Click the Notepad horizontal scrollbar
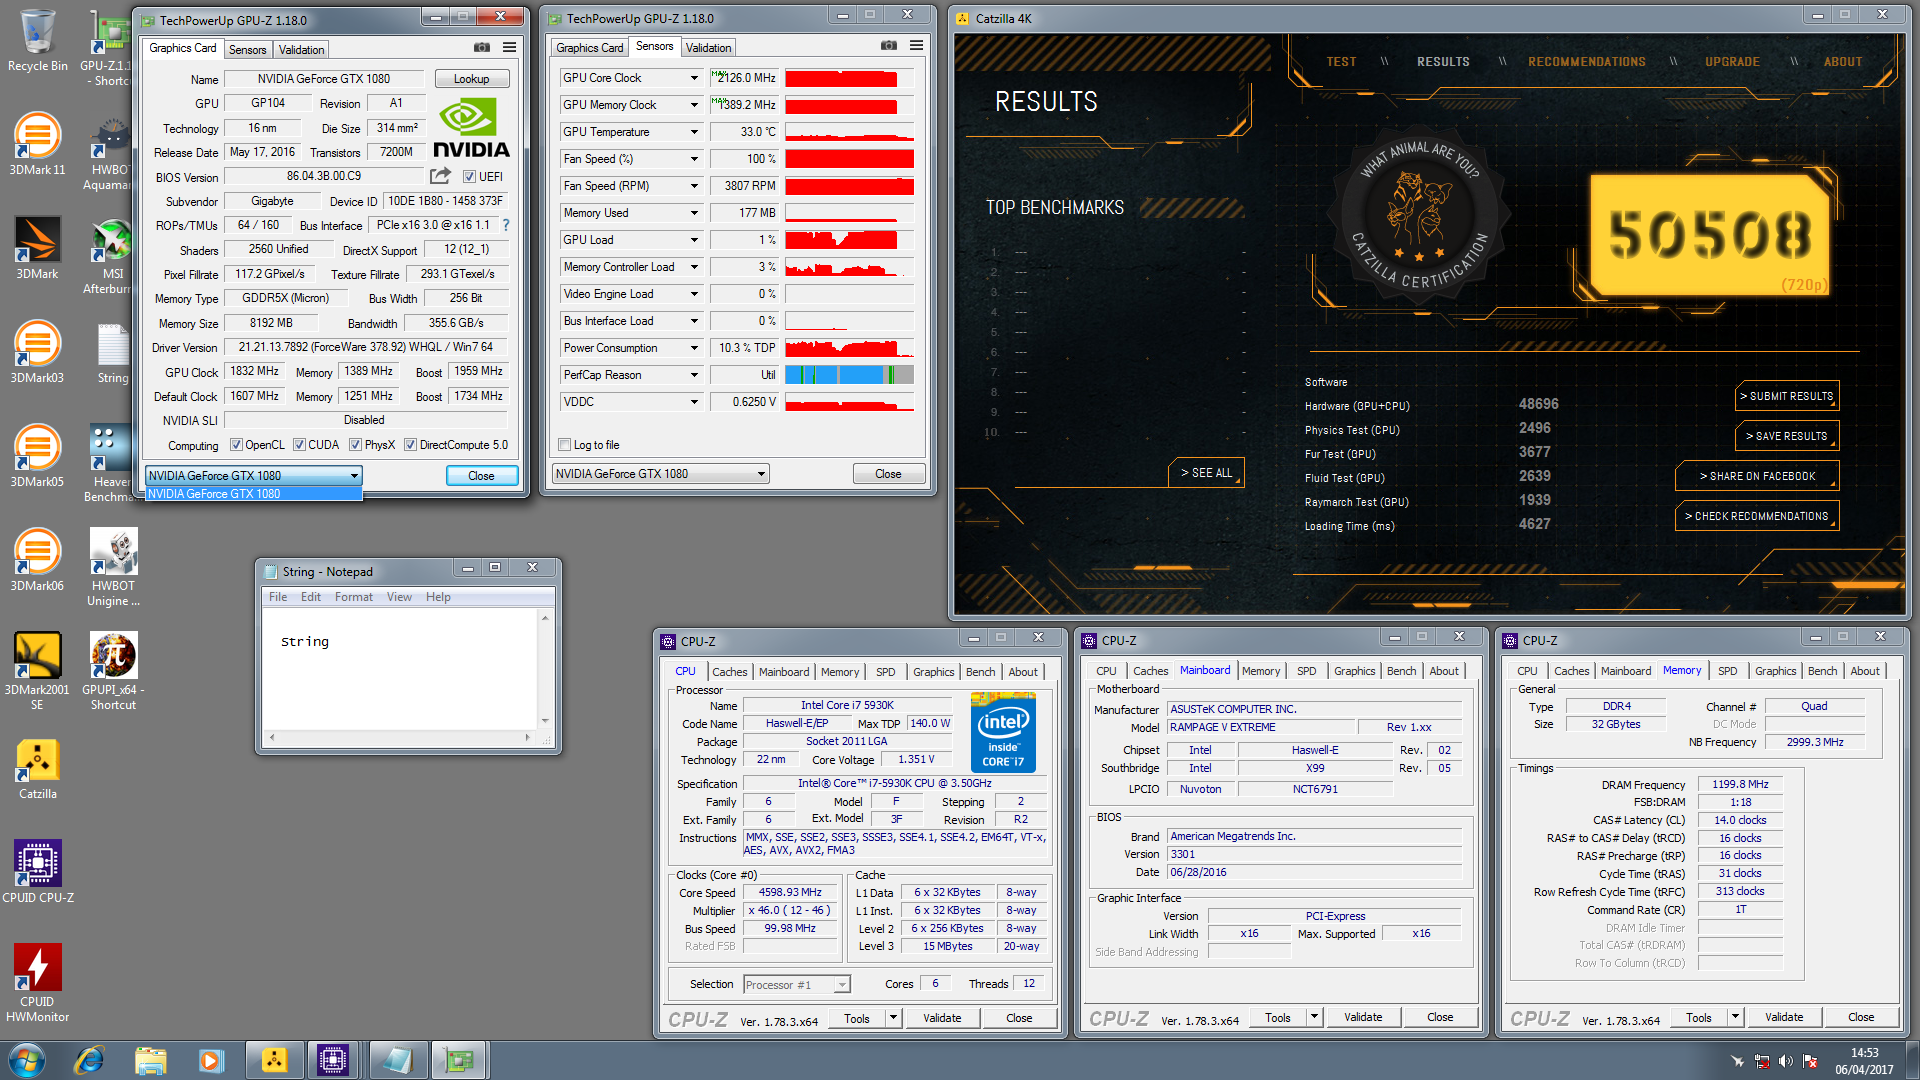 [400, 738]
